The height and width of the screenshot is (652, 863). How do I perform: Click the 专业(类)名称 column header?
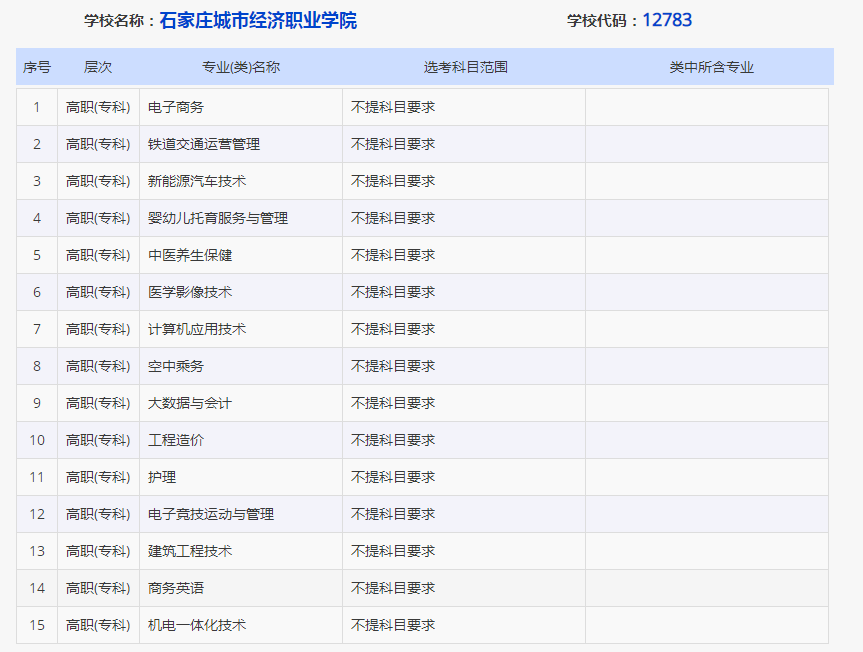point(241,67)
